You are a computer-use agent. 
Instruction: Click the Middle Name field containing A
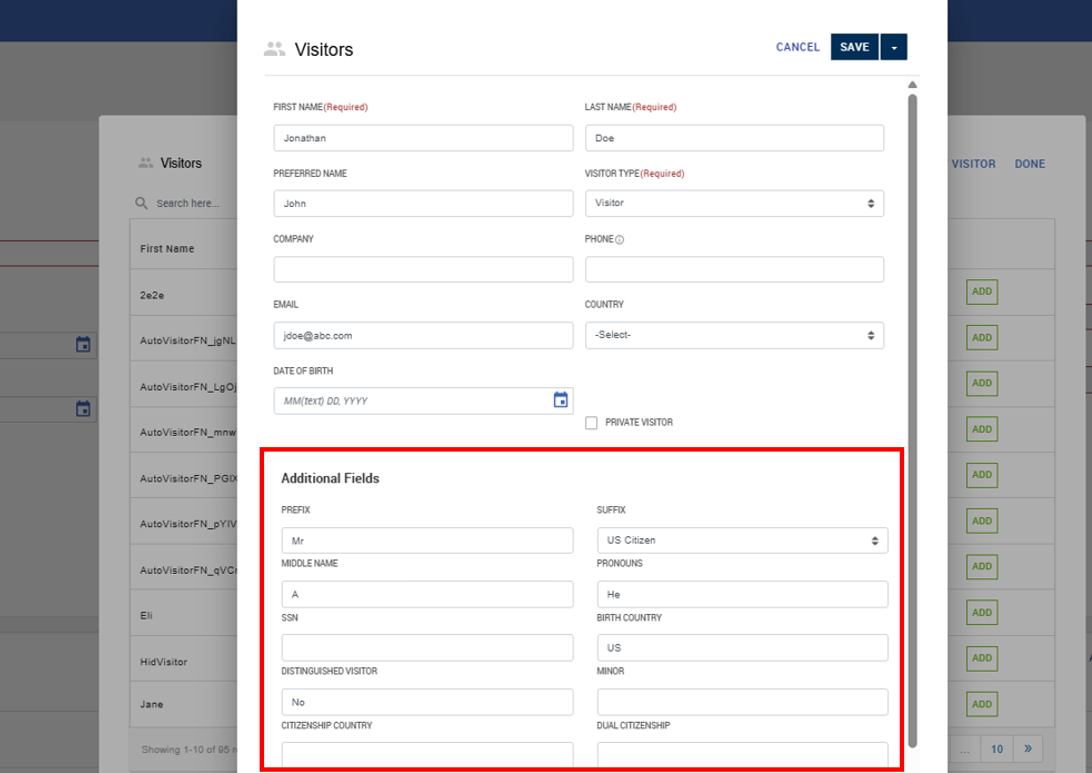tap(427, 594)
